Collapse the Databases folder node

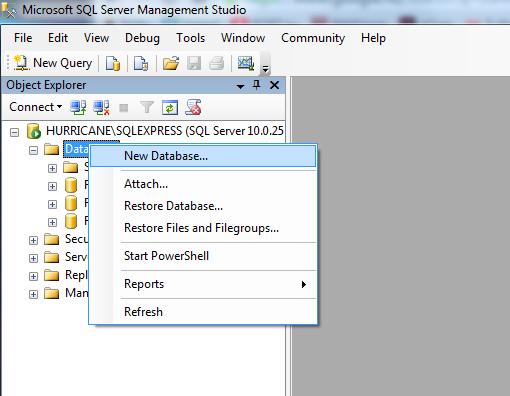[33, 150]
